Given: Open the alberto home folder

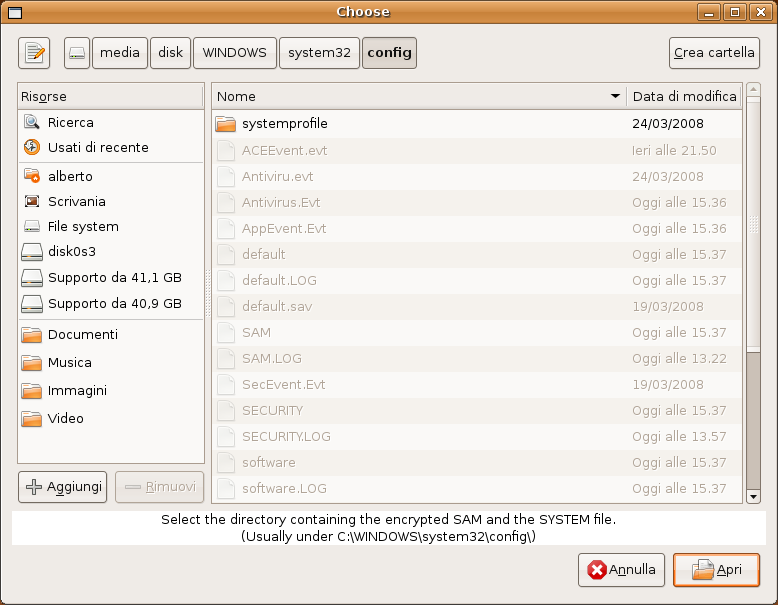Looking at the screenshot, I should tap(69, 176).
